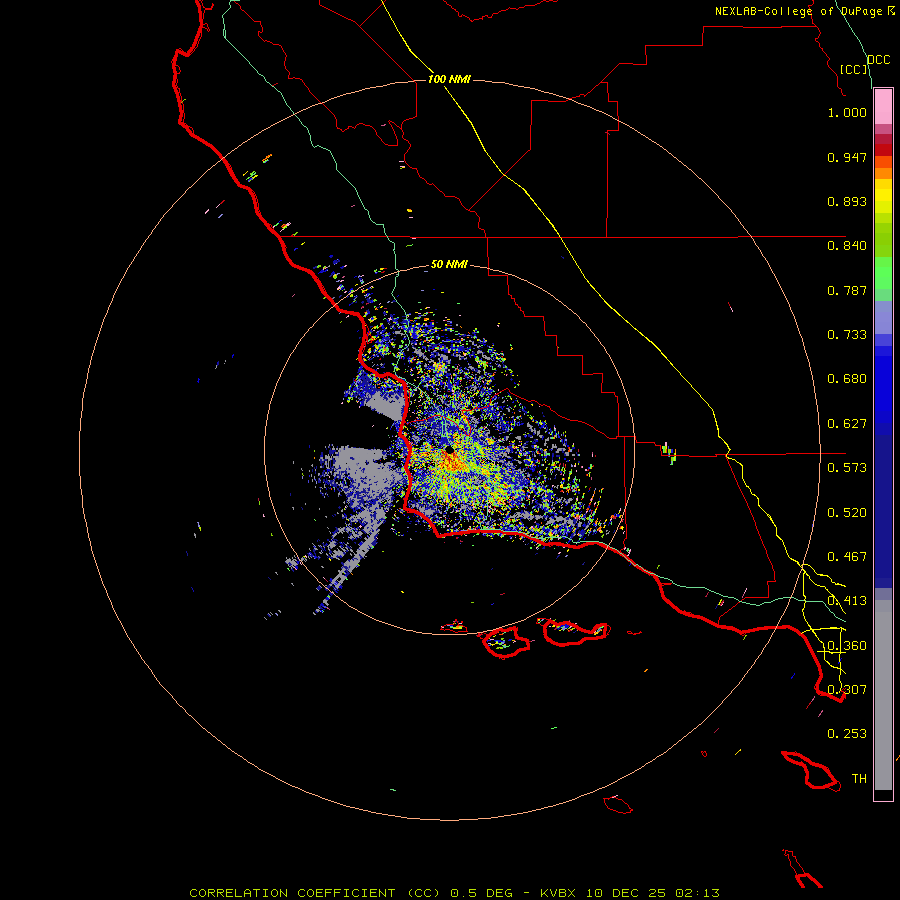
Task: Click the 0.893 scale value
Action: click(x=847, y=201)
